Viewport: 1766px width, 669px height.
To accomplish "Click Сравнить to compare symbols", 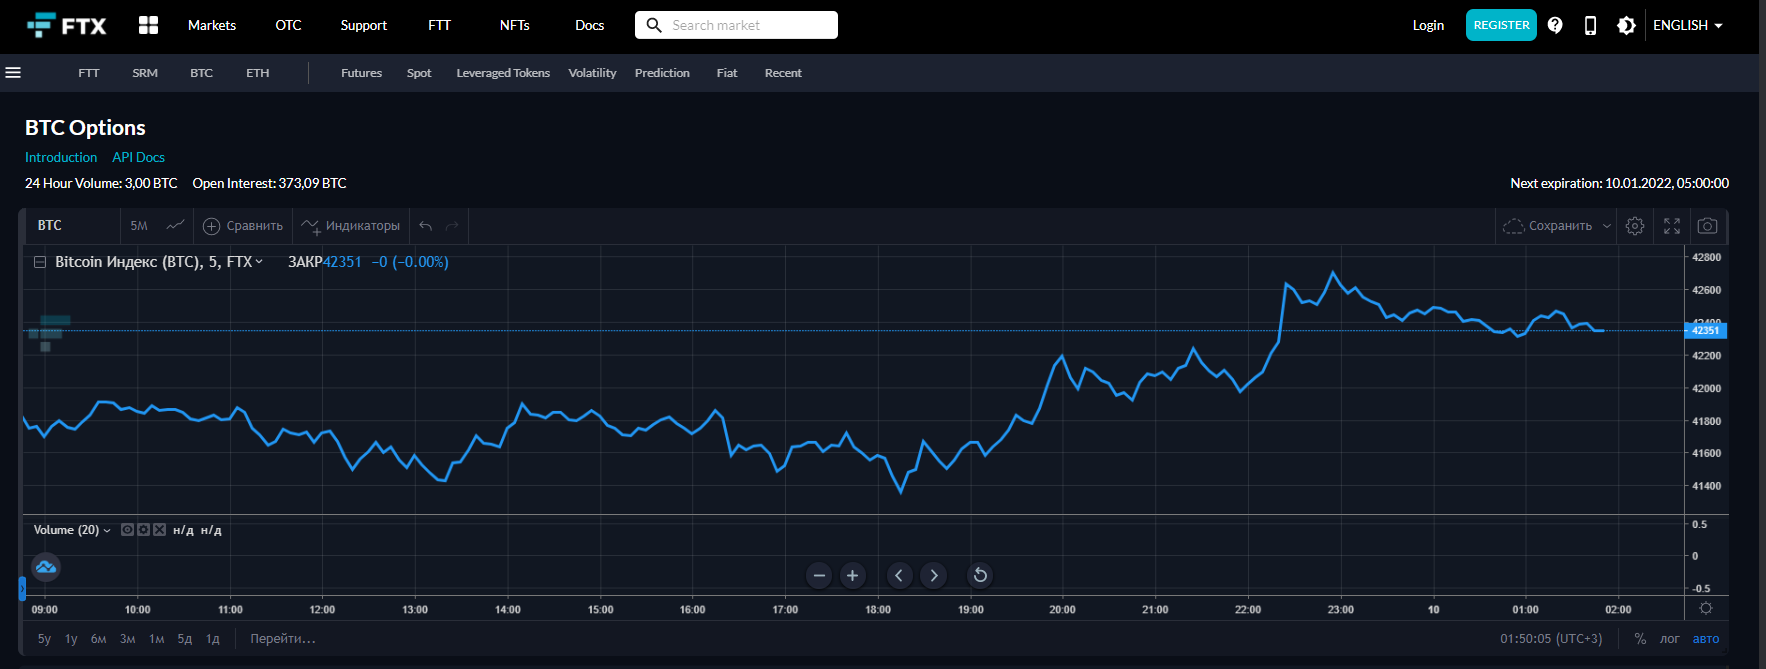I will pos(243,226).
